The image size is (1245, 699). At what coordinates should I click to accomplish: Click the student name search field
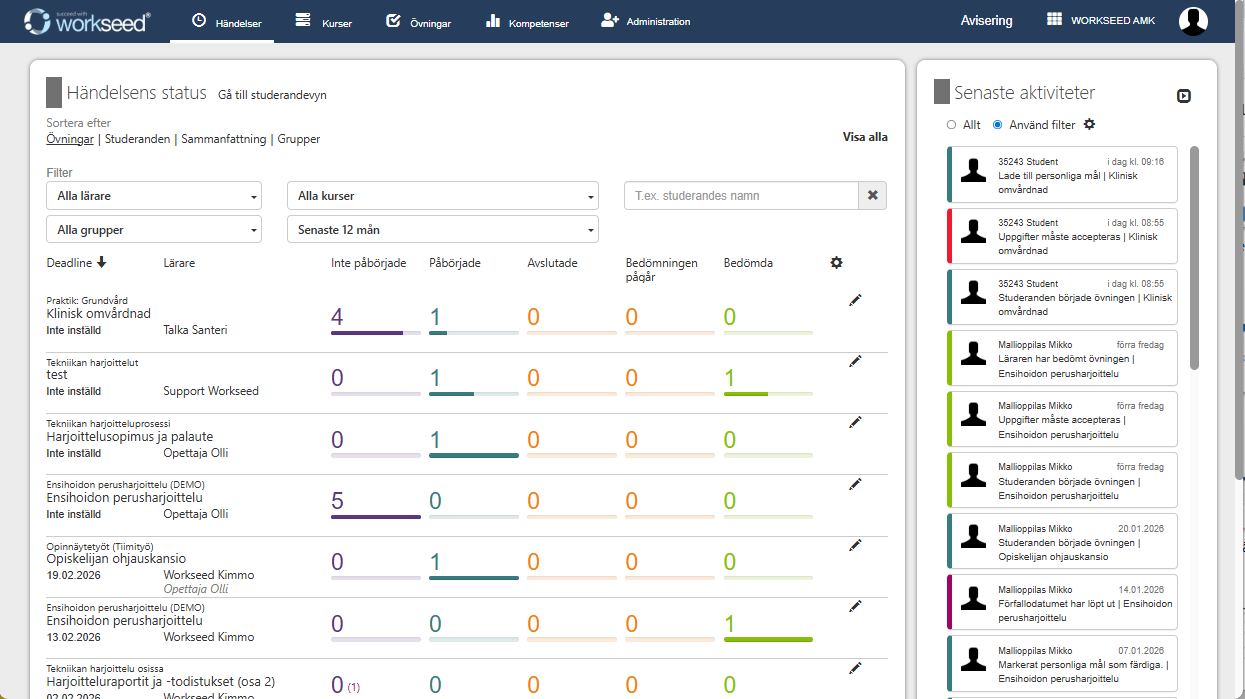(740, 196)
